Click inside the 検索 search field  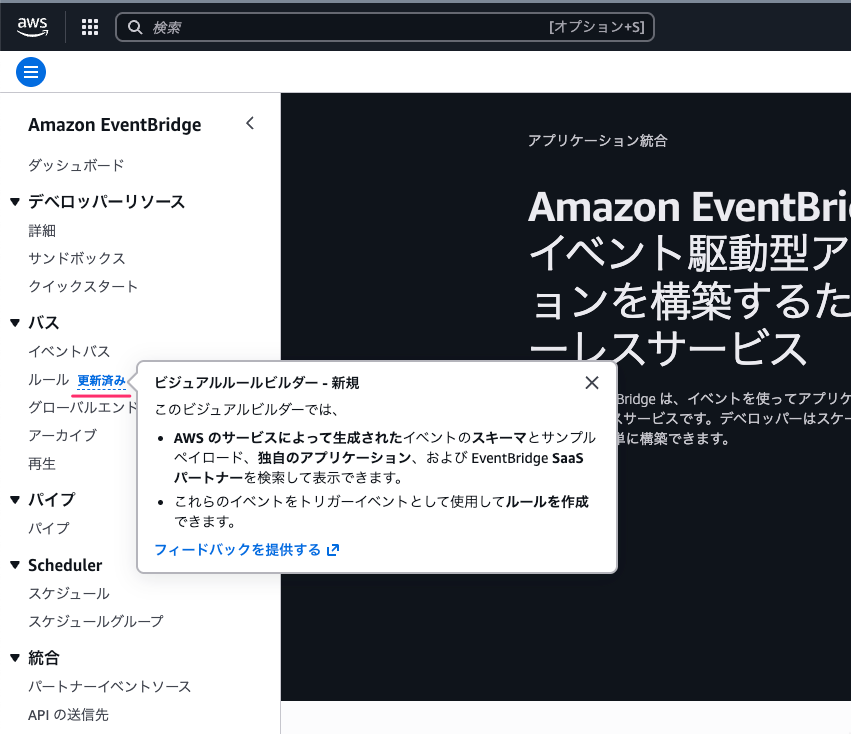tap(300, 27)
